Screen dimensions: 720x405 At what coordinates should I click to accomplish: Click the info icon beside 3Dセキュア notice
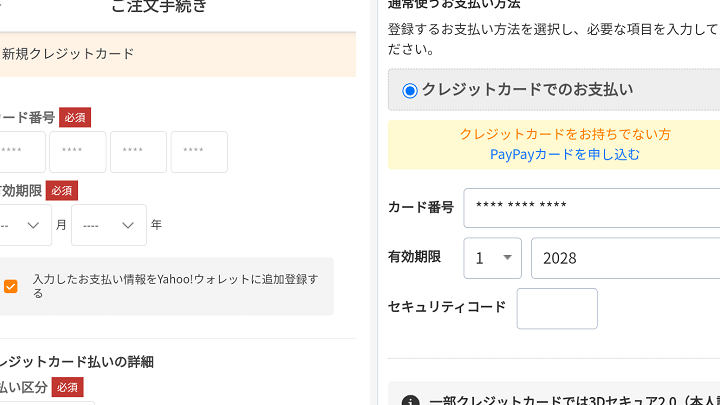[410, 402]
